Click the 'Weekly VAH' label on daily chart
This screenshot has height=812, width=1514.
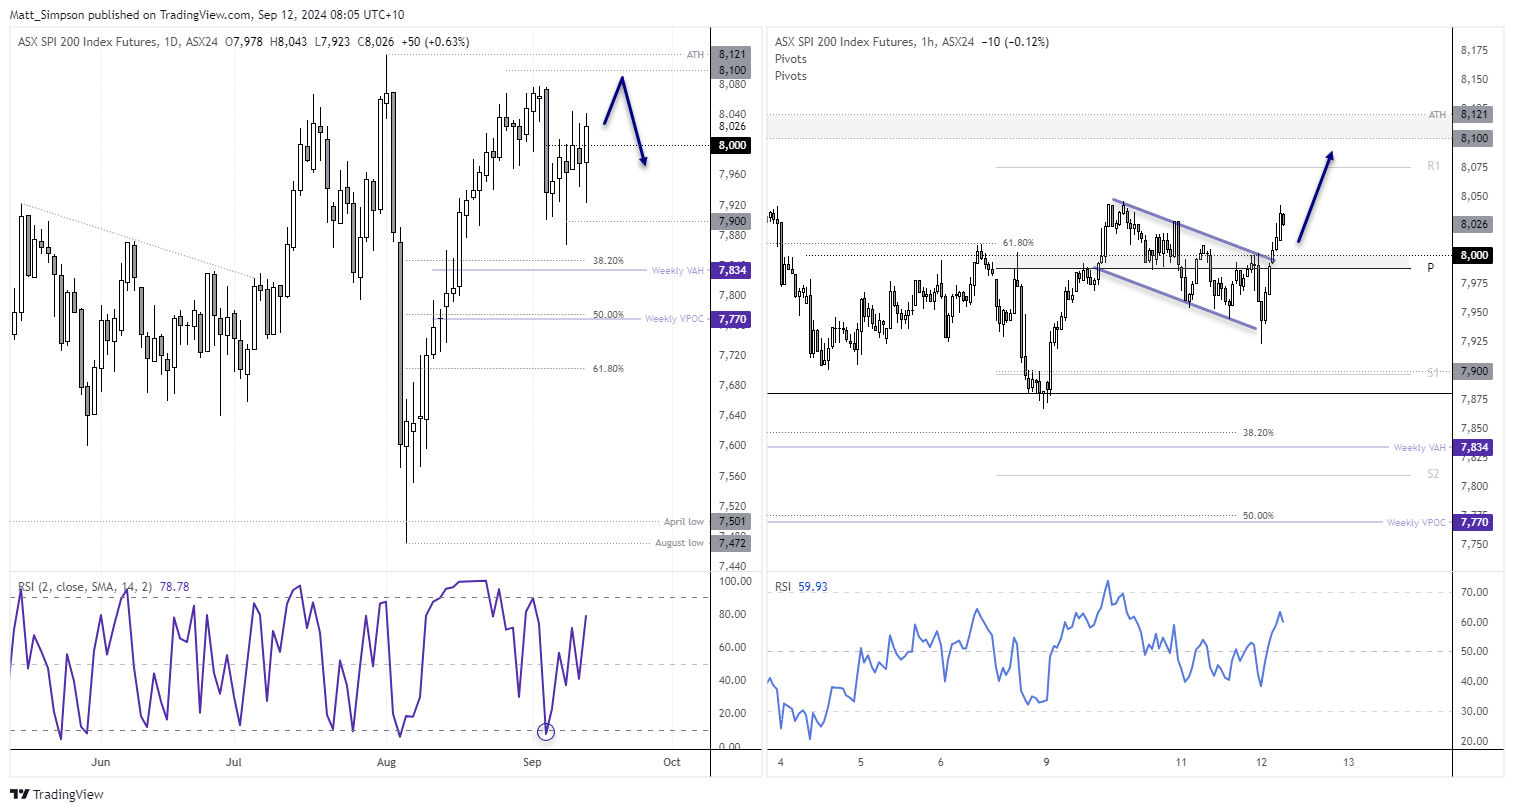(678, 271)
